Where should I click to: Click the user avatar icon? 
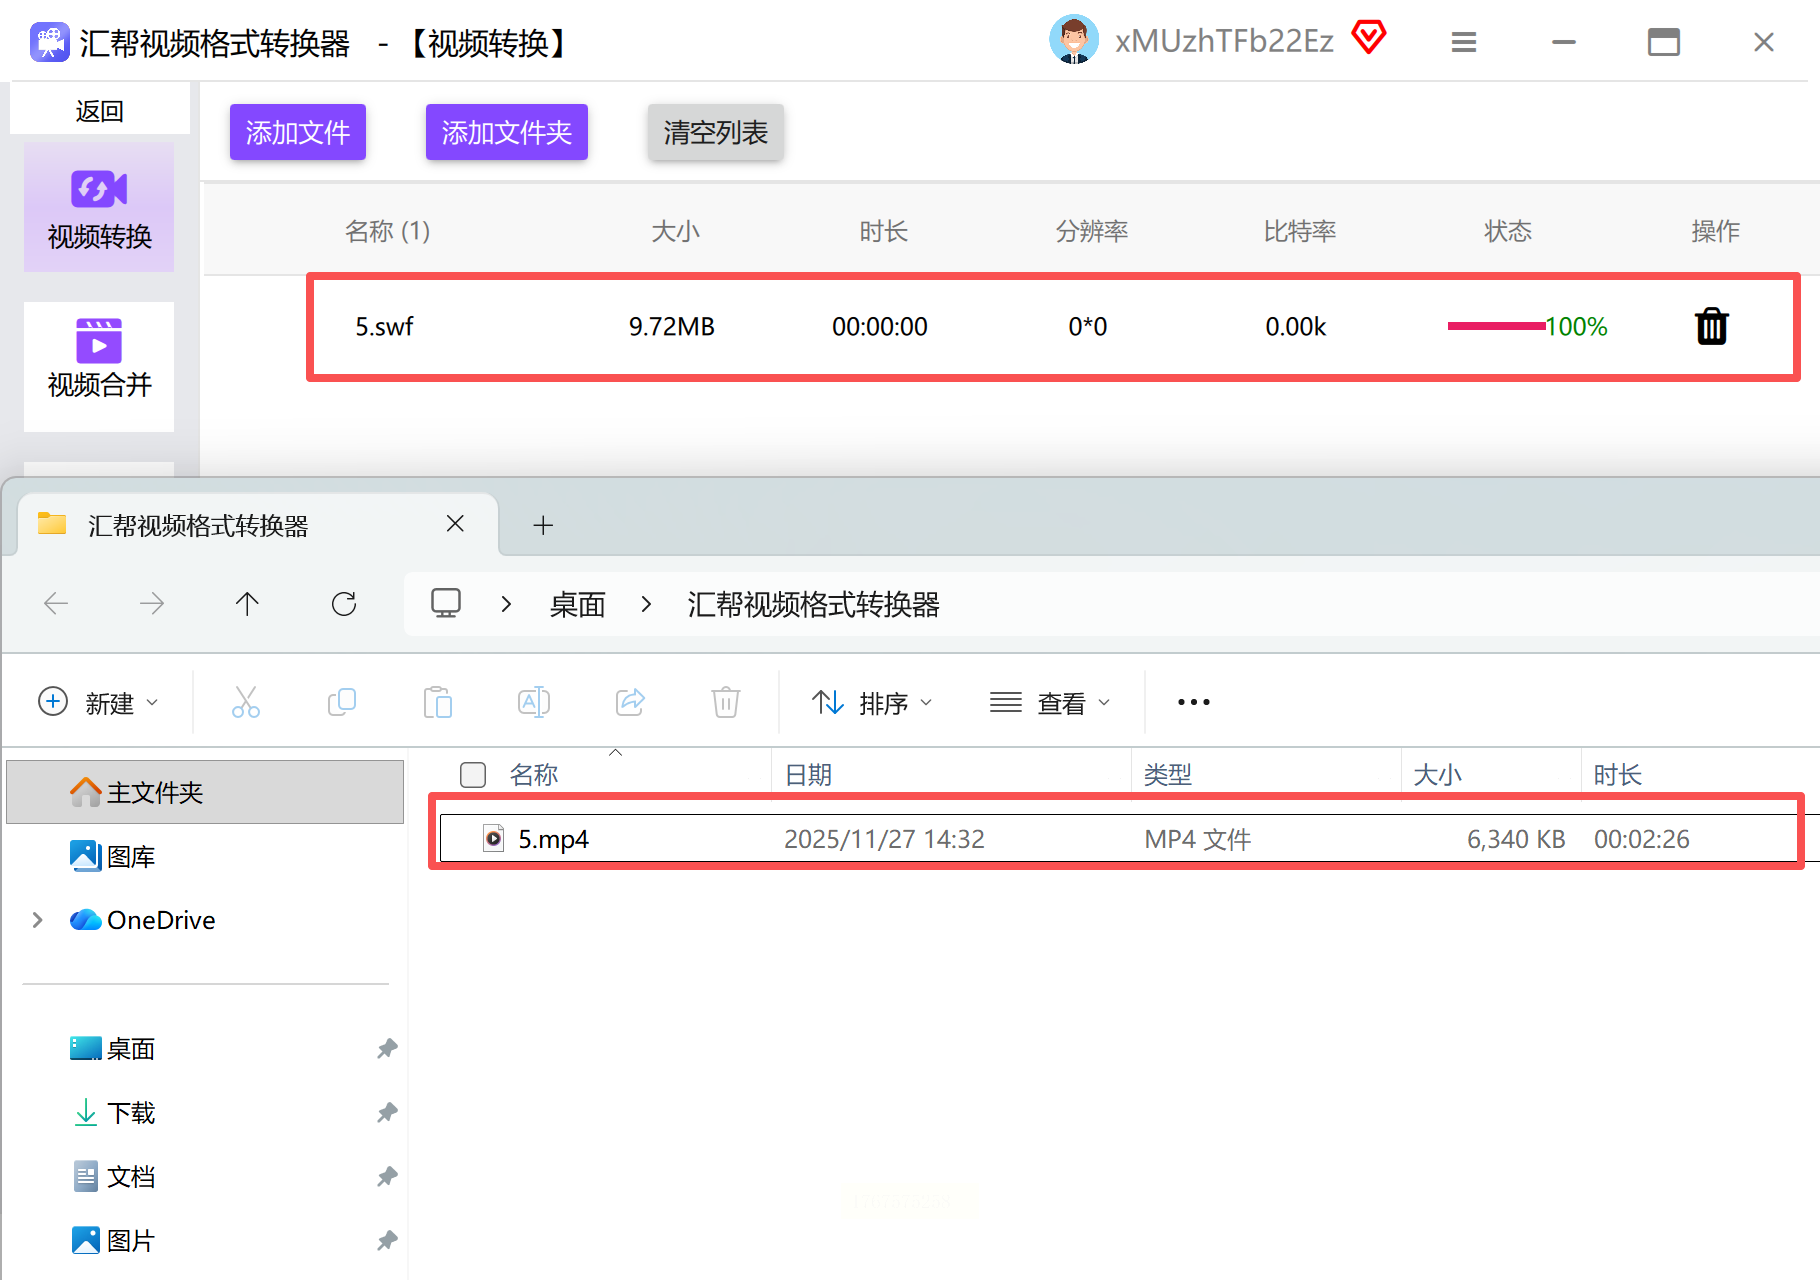pos(1073,41)
